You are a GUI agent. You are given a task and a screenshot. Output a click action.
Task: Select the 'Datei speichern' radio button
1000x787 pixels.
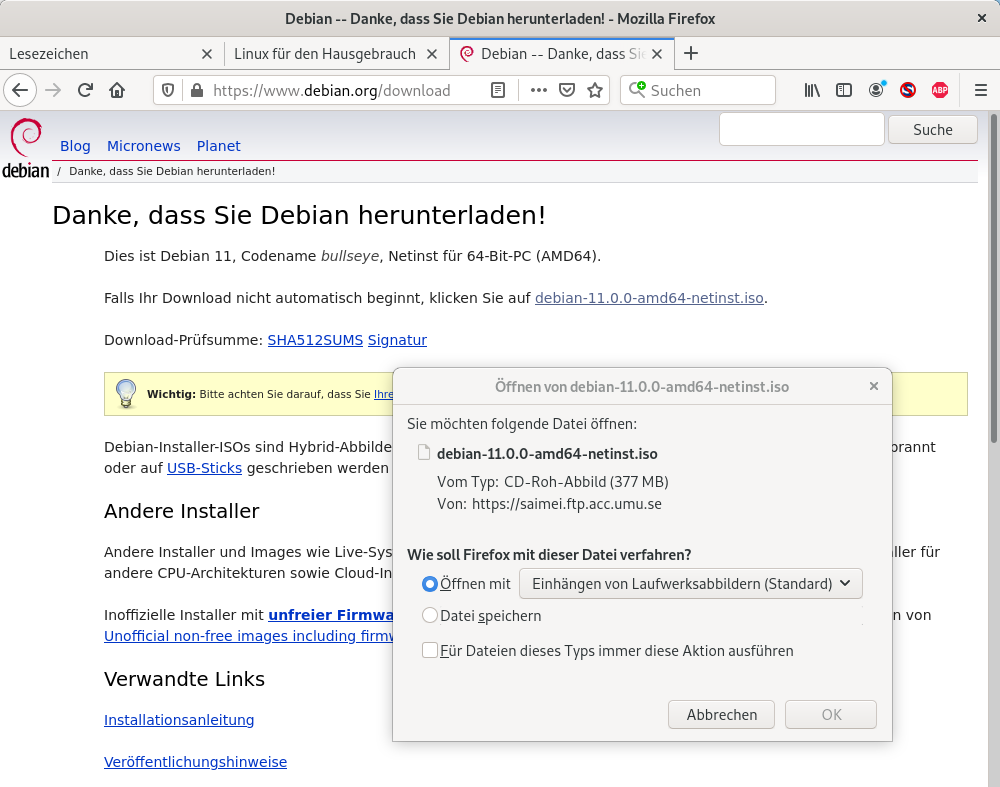pos(430,615)
